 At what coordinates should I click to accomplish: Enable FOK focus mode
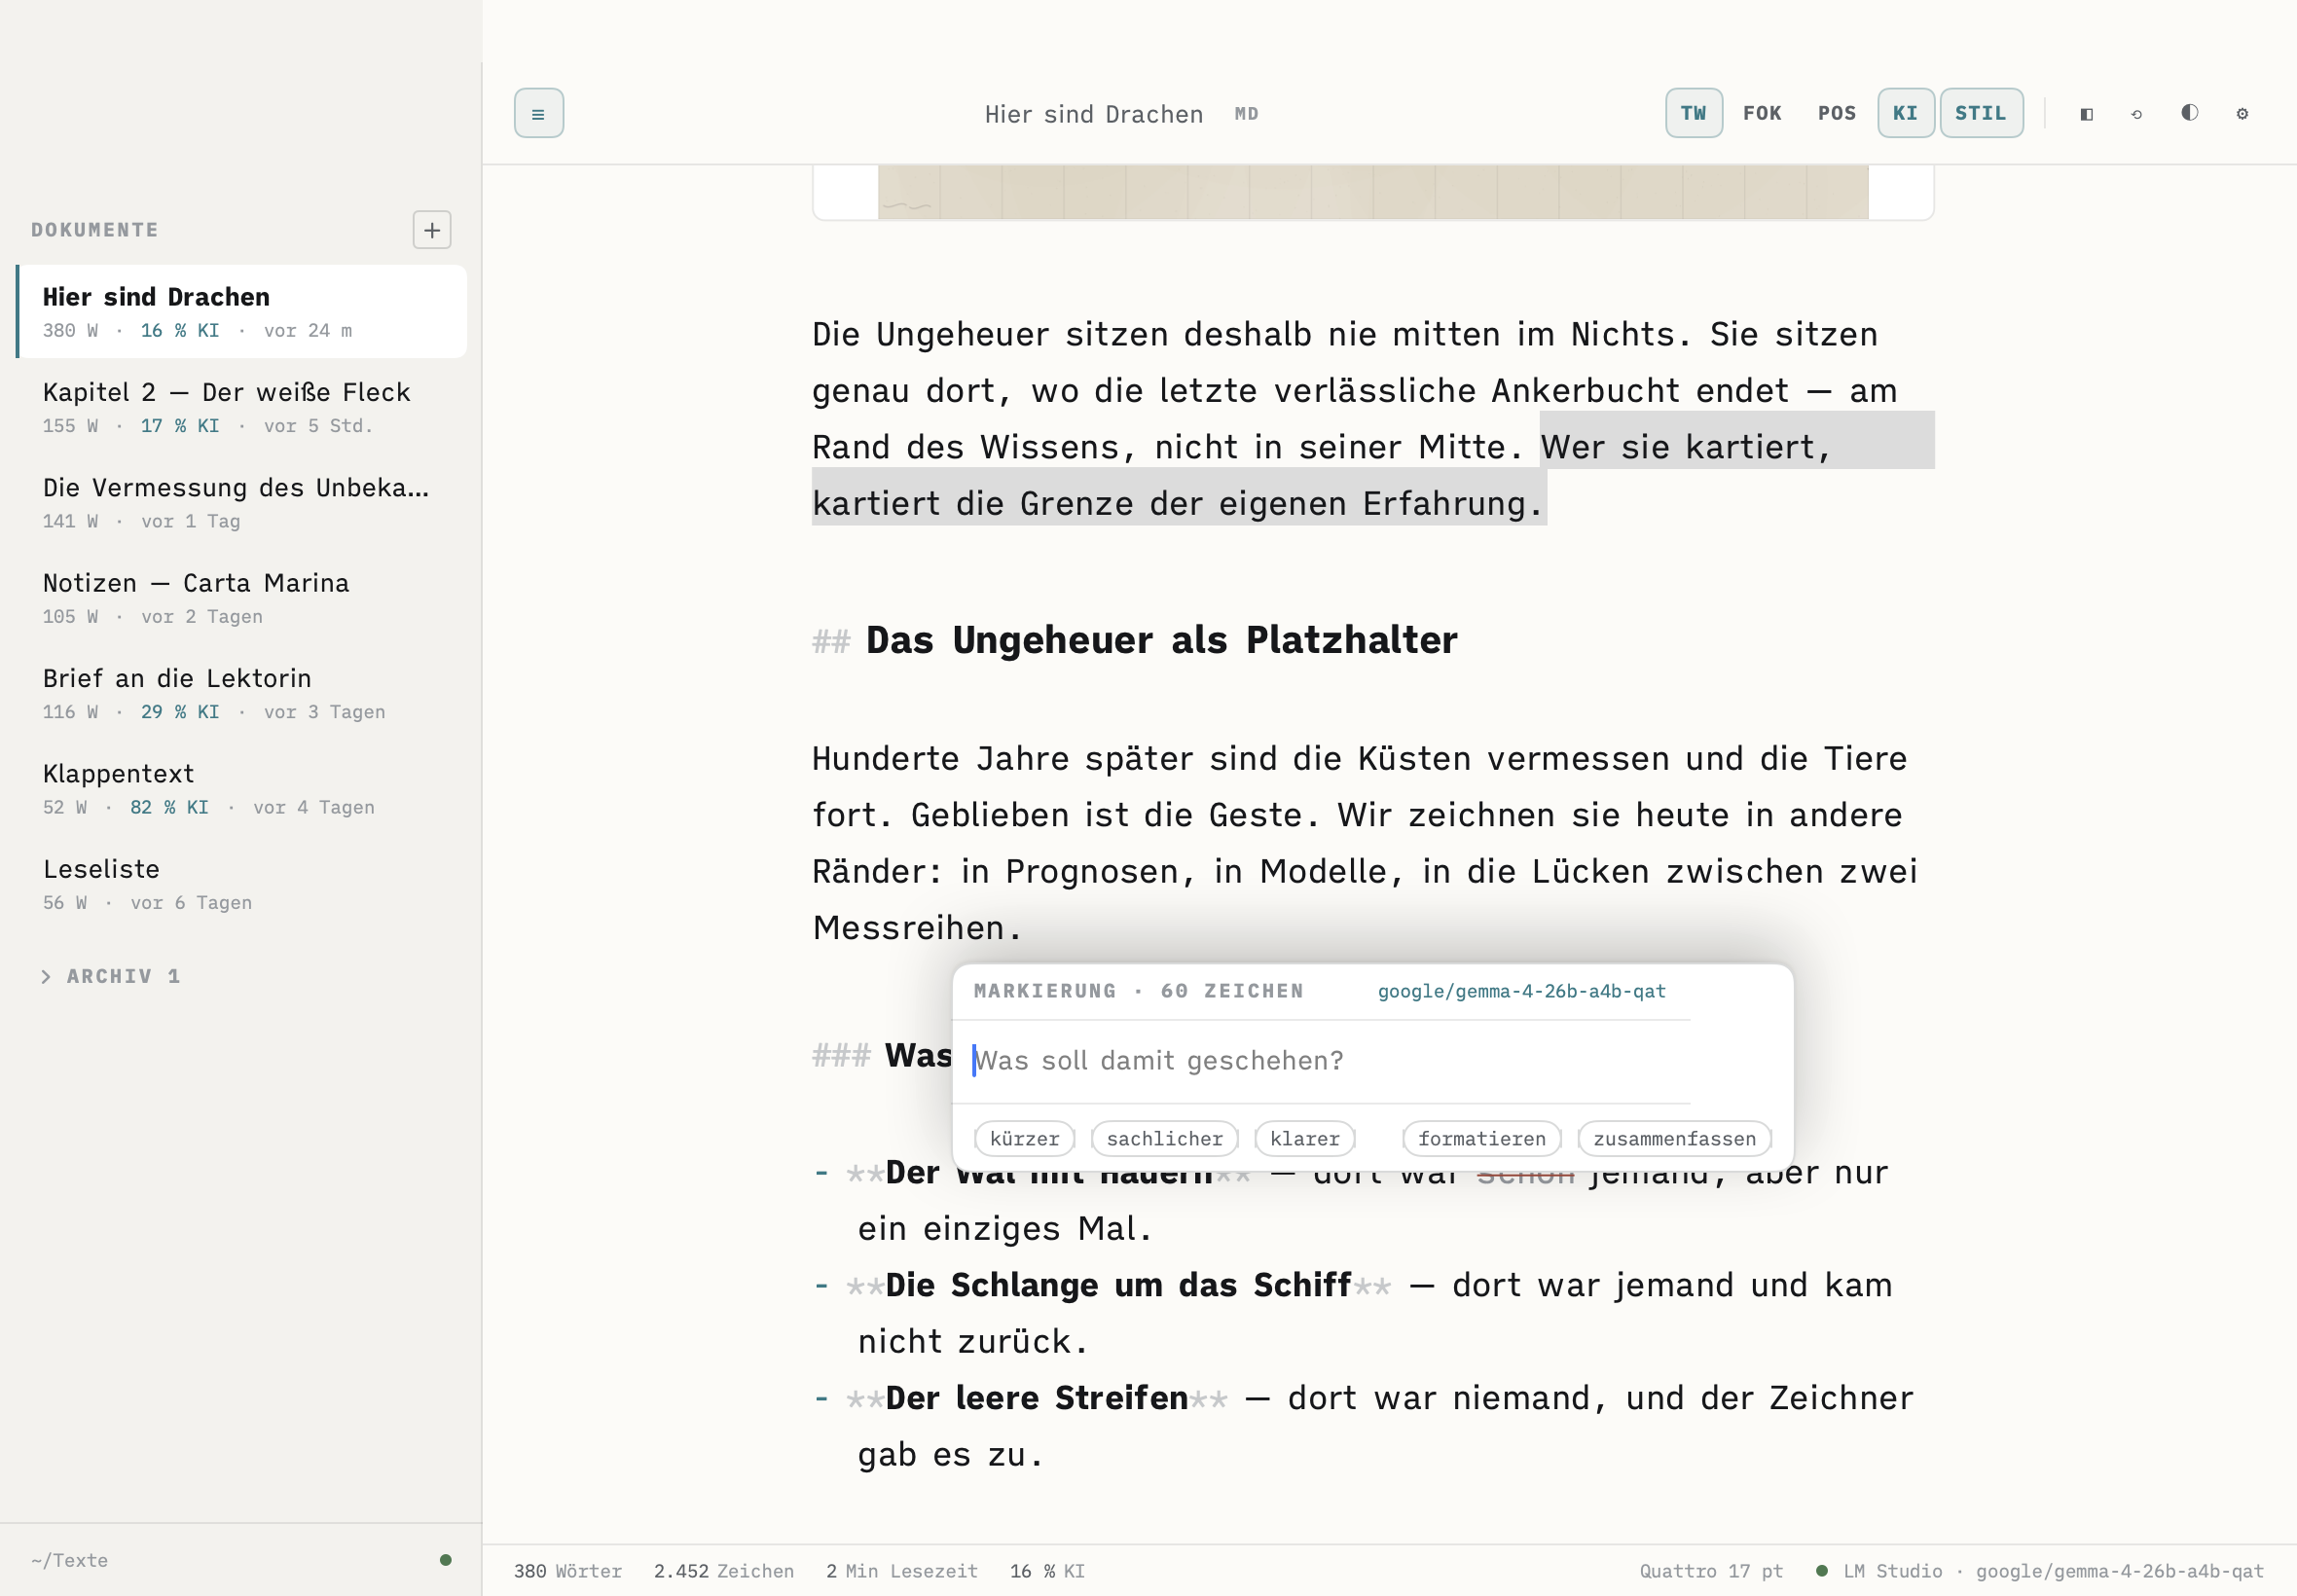1762,113
